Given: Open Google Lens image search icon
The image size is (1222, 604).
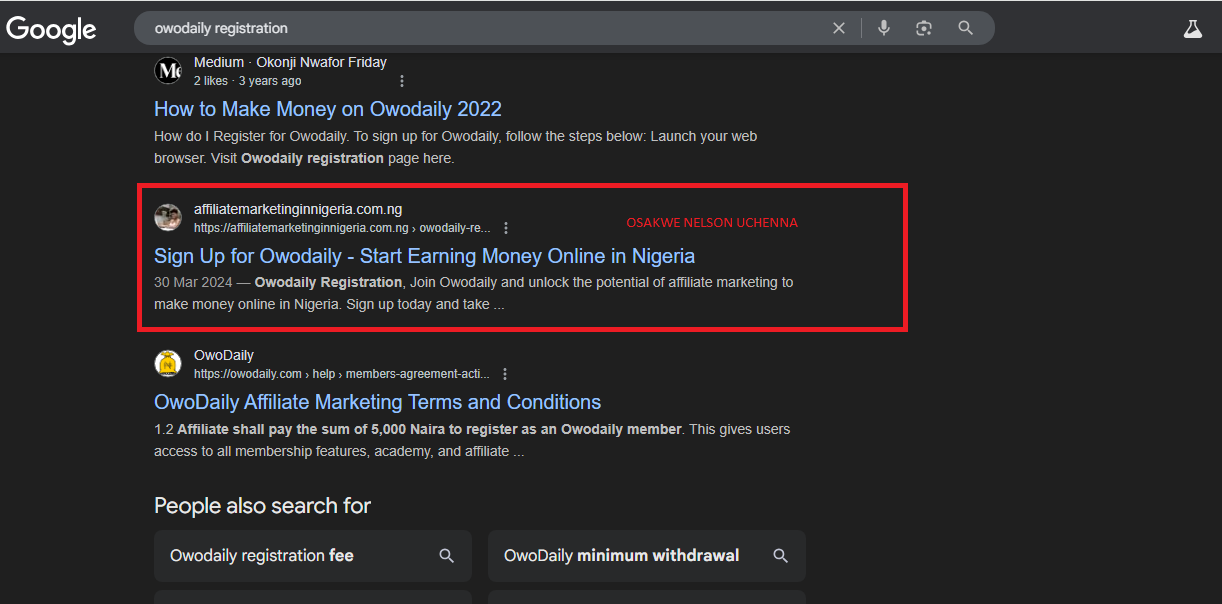Looking at the screenshot, I should 924,28.
